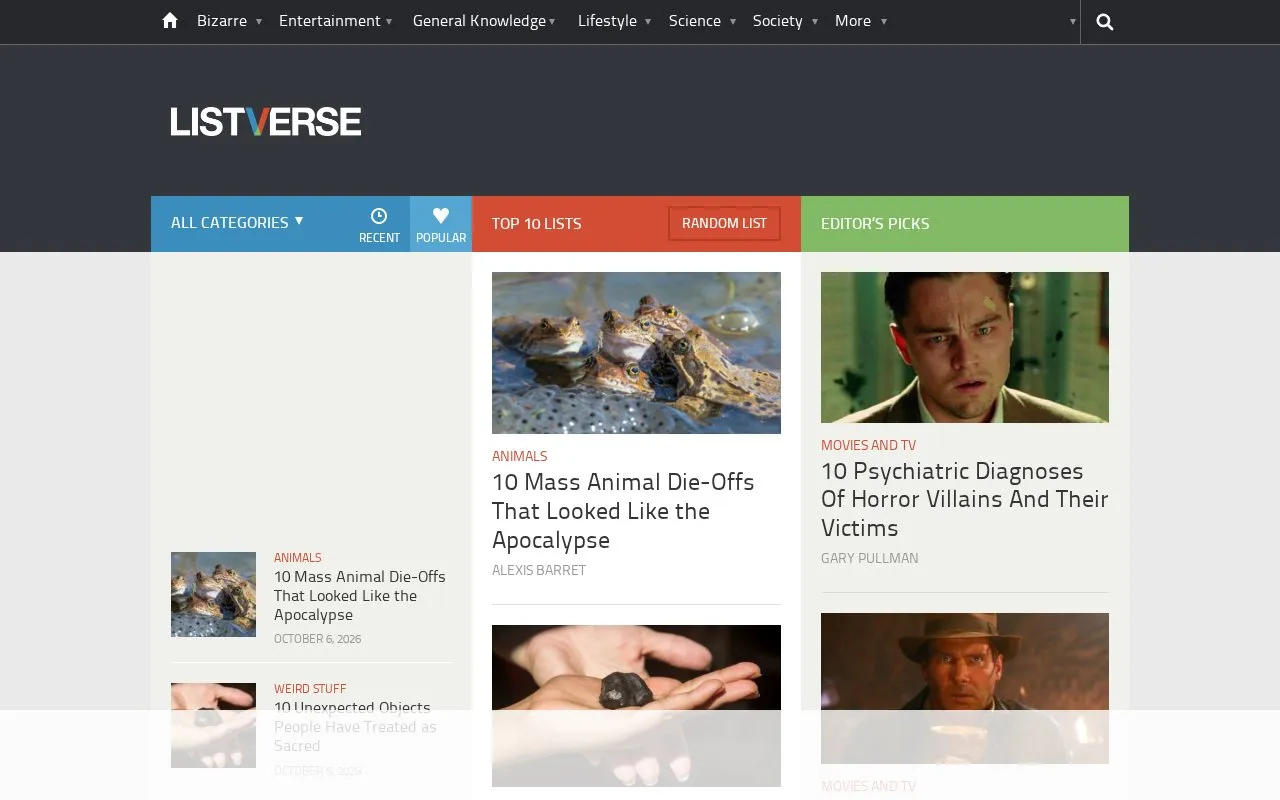Click the Listverse logo
The image size is (1280, 800).
[x=266, y=122]
